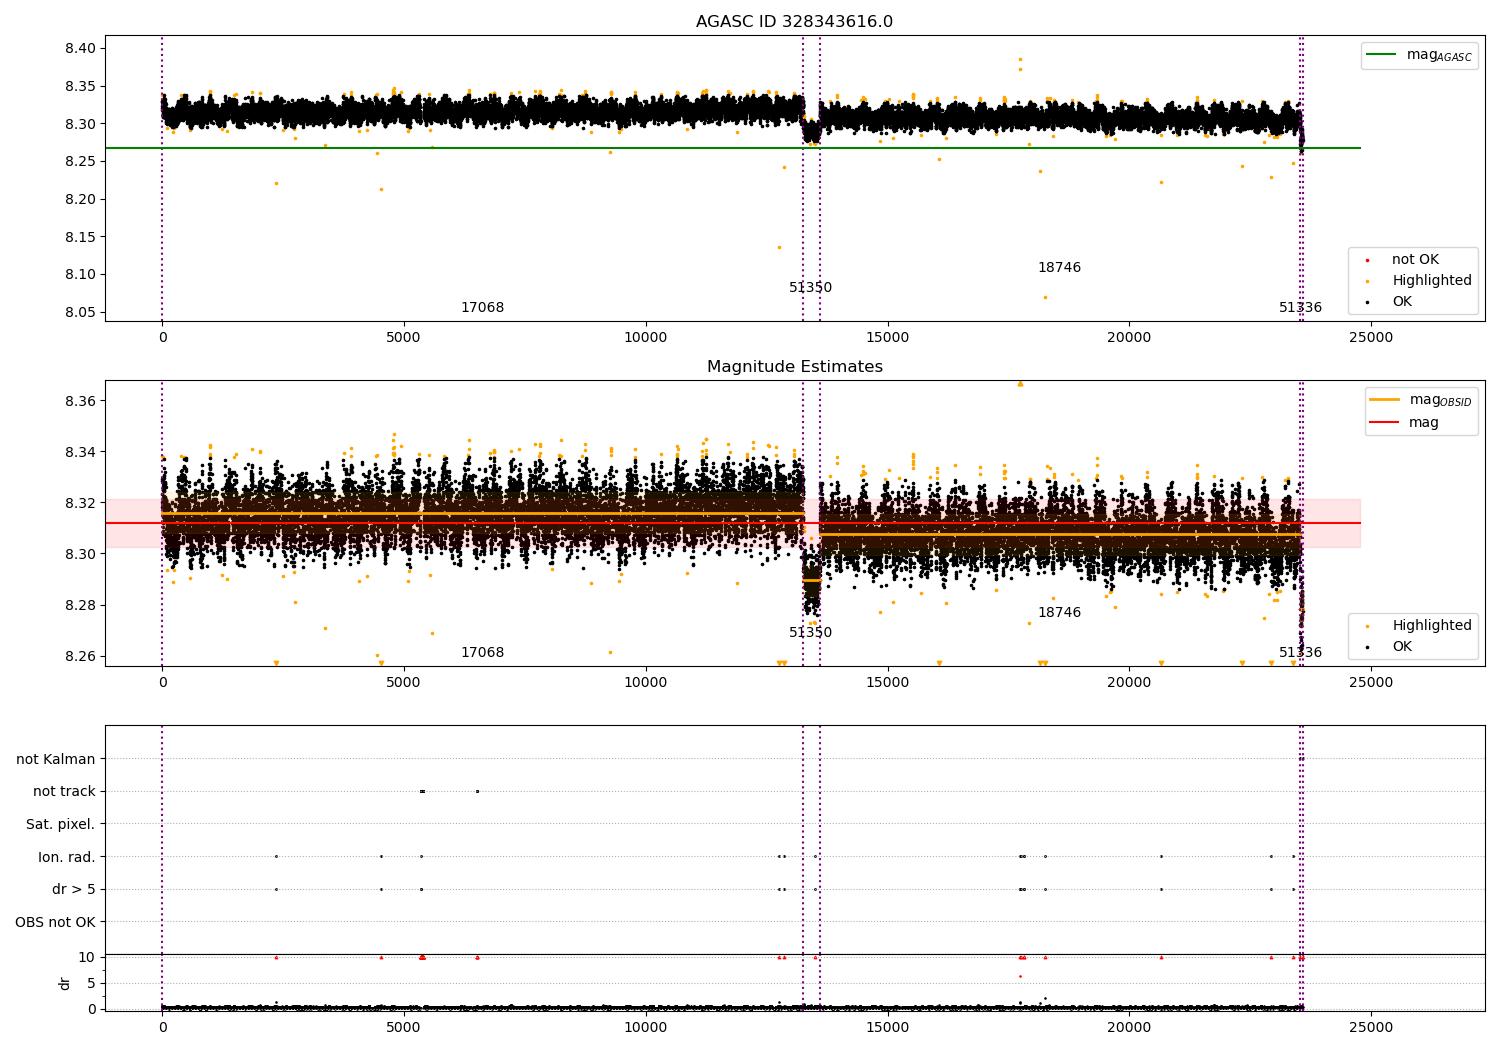The height and width of the screenshot is (1050, 1500).
Task: Click the 'not track' row label
Action: pos(64,792)
